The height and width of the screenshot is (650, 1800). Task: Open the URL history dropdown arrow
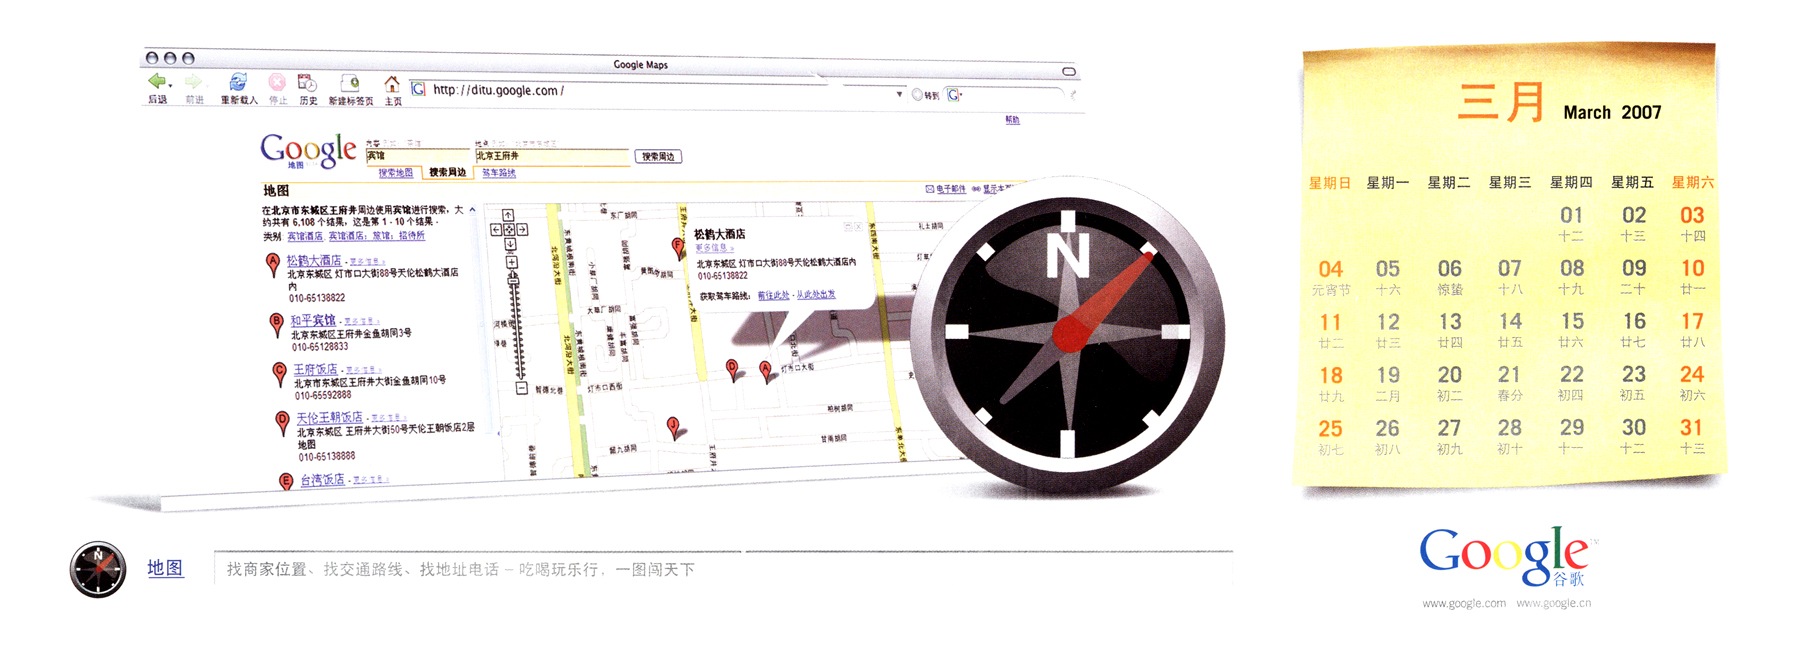[900, 94]
